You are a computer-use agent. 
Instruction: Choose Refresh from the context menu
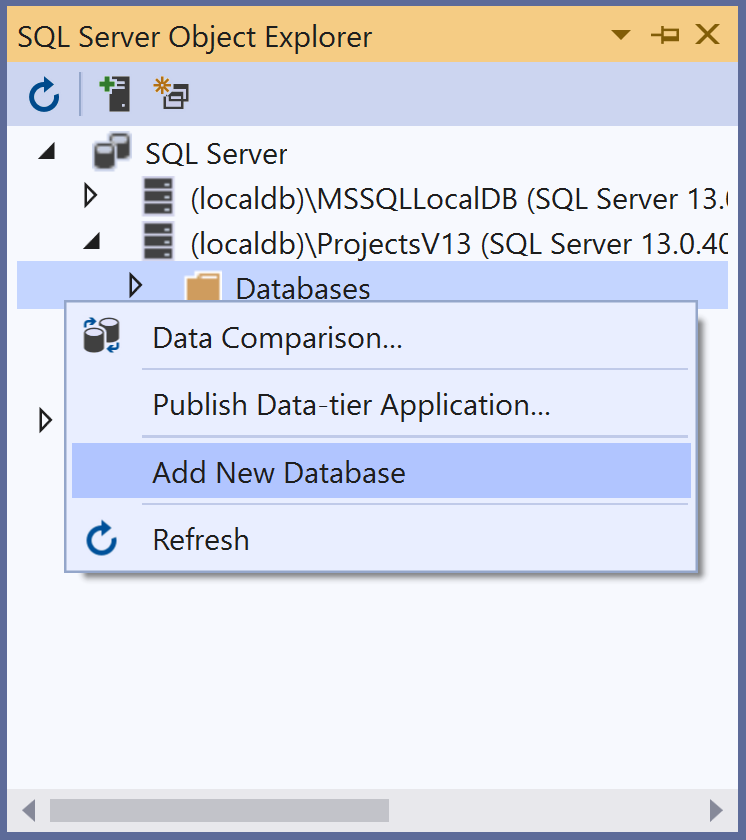(381, 538)
